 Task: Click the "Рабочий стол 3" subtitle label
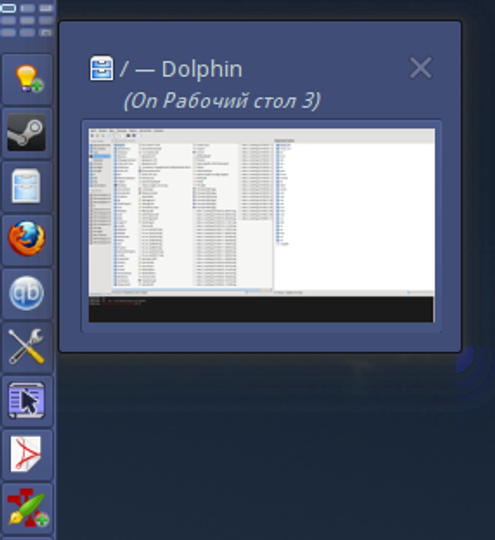tap(238, 101)
